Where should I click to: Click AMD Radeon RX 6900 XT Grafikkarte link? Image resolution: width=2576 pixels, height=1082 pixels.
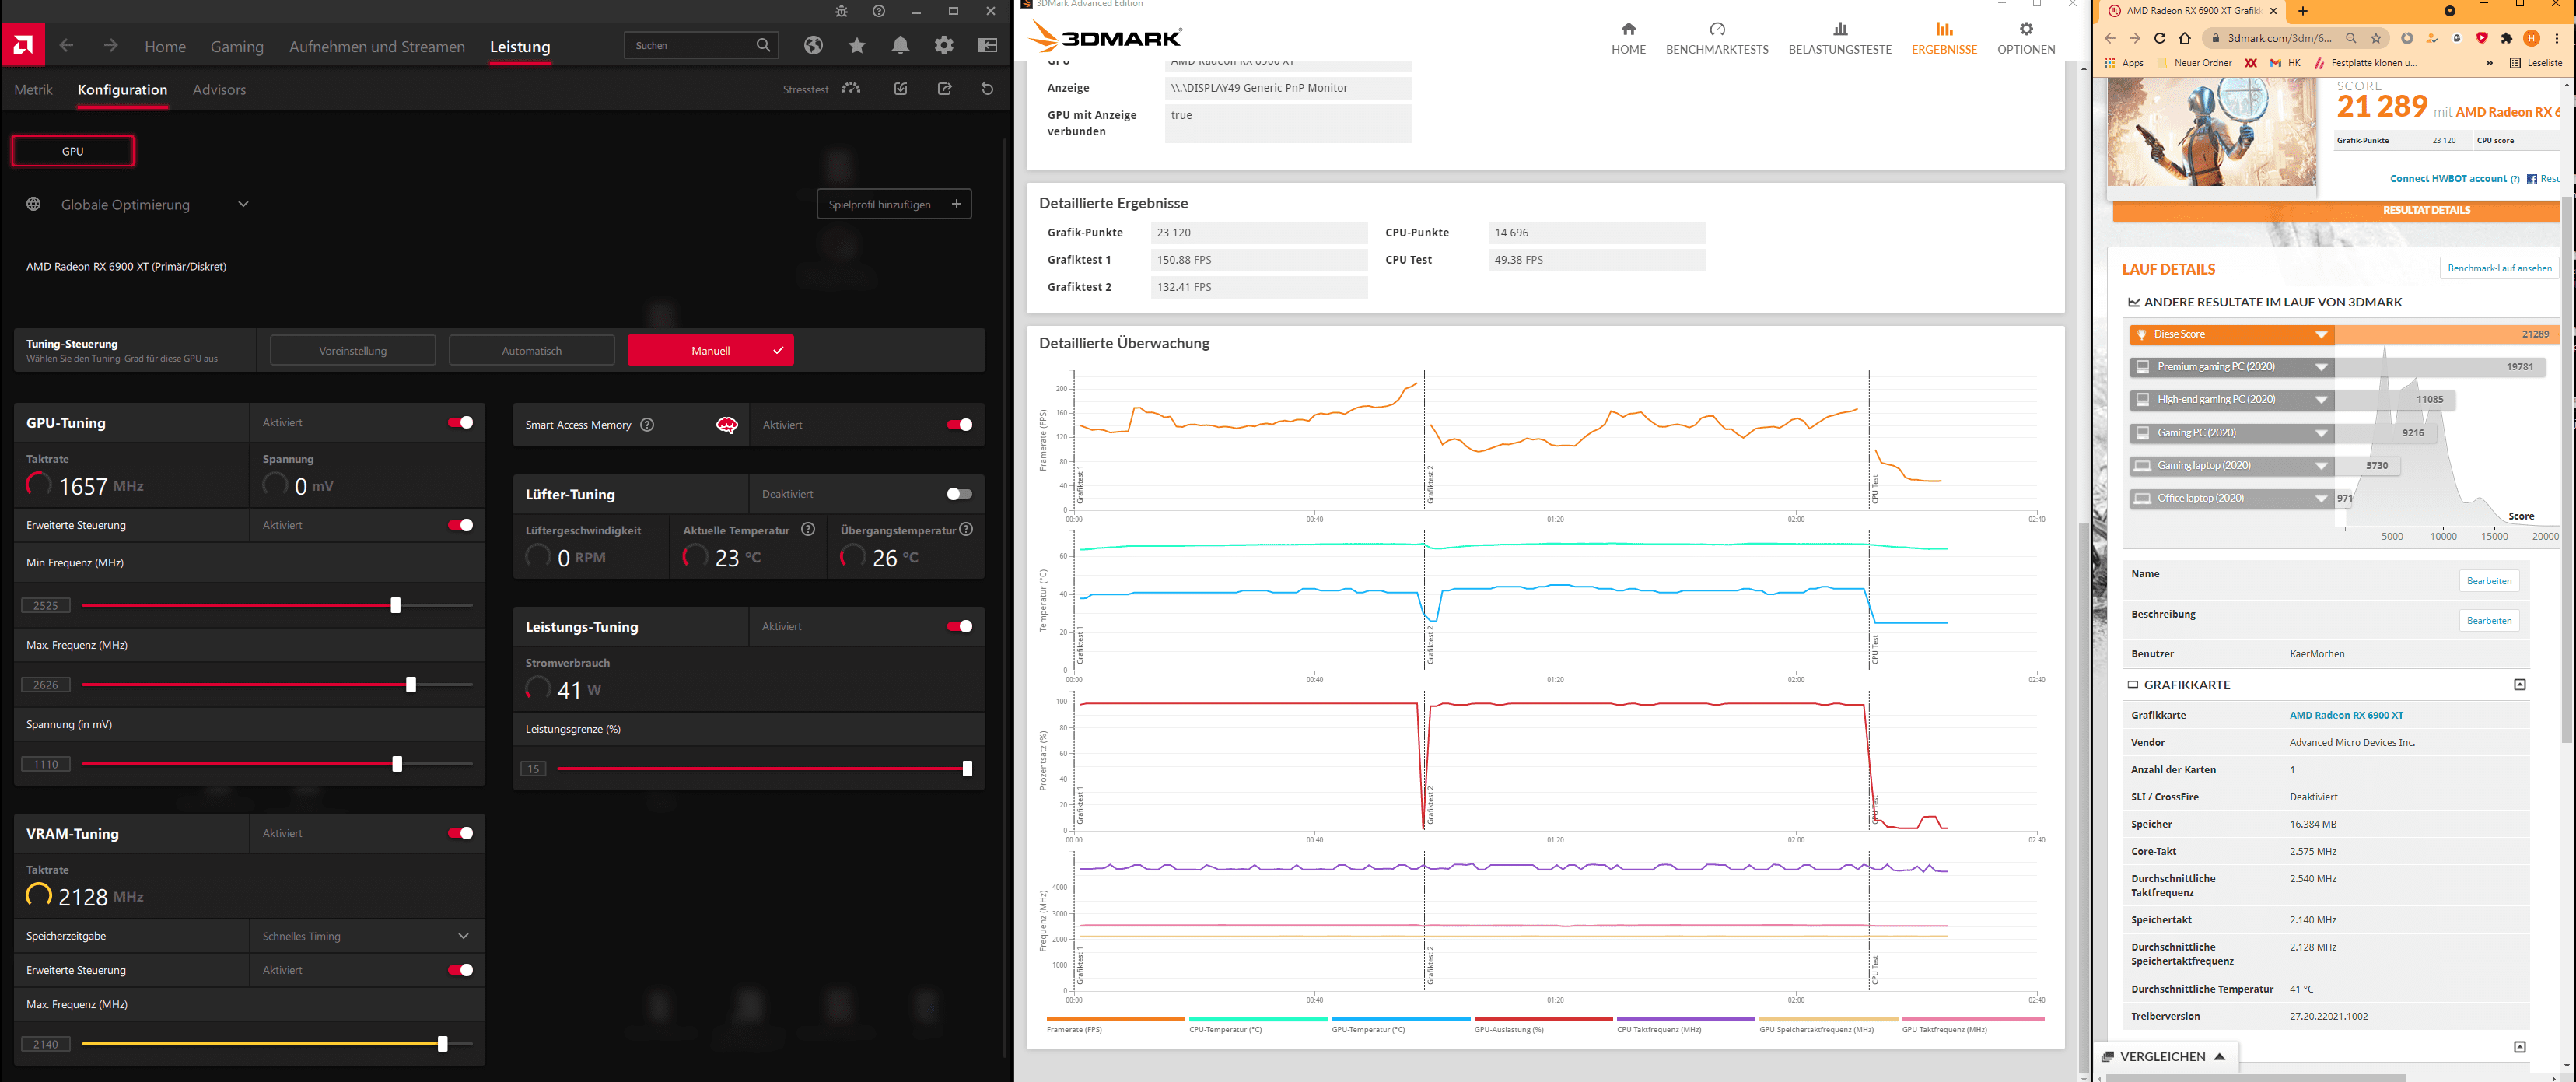pyautogui.click(x=2346, y=715)
